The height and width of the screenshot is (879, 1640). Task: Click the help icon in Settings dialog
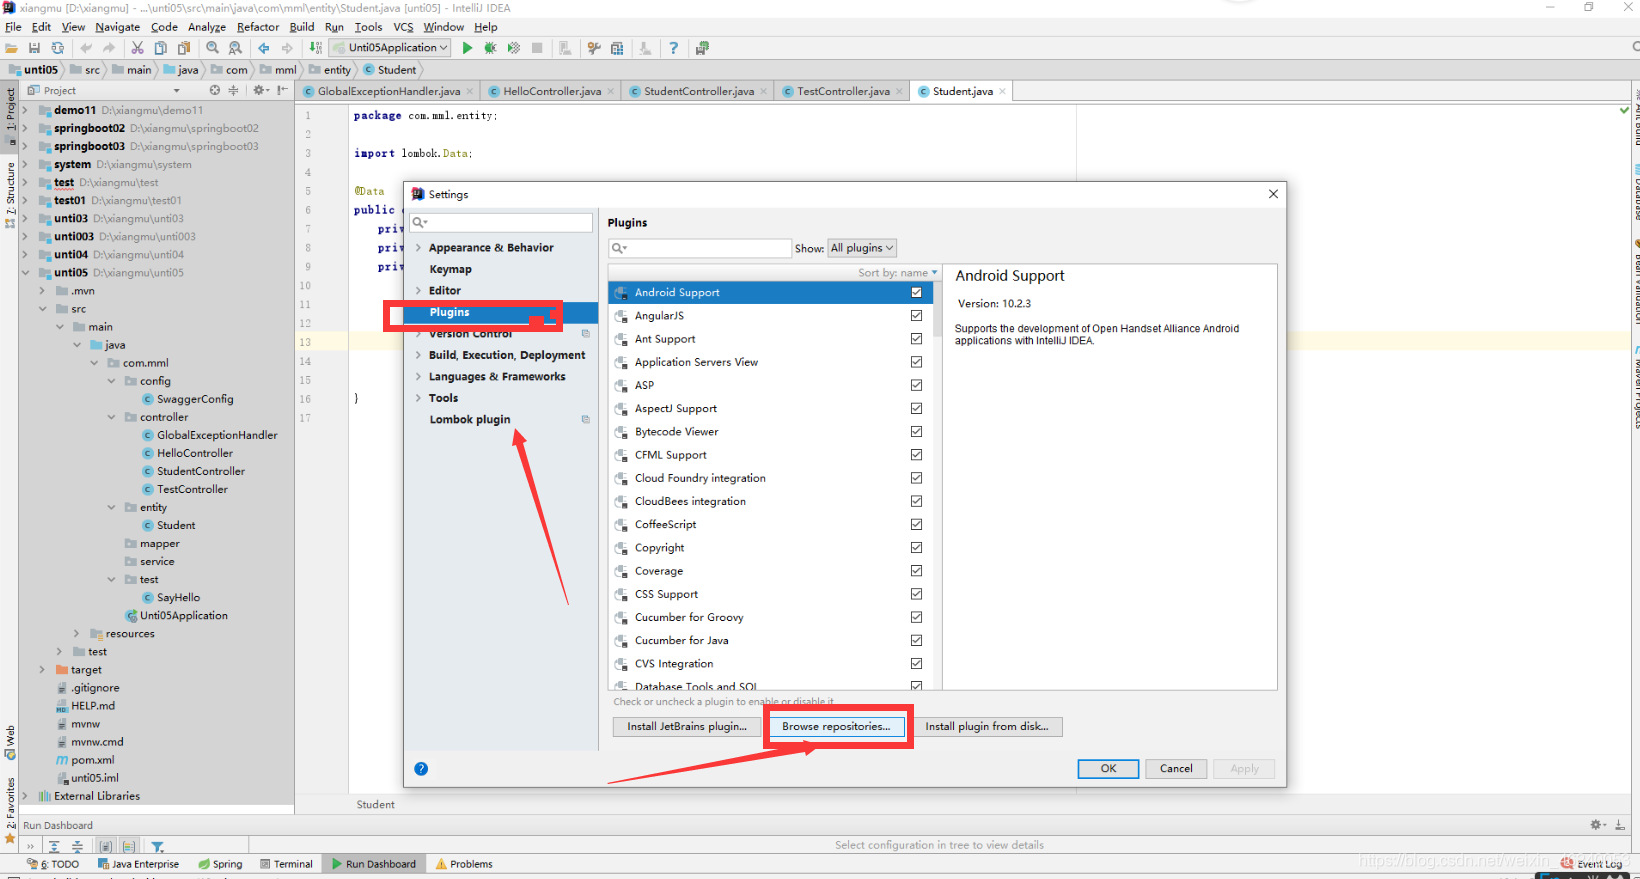pos(421,768)
